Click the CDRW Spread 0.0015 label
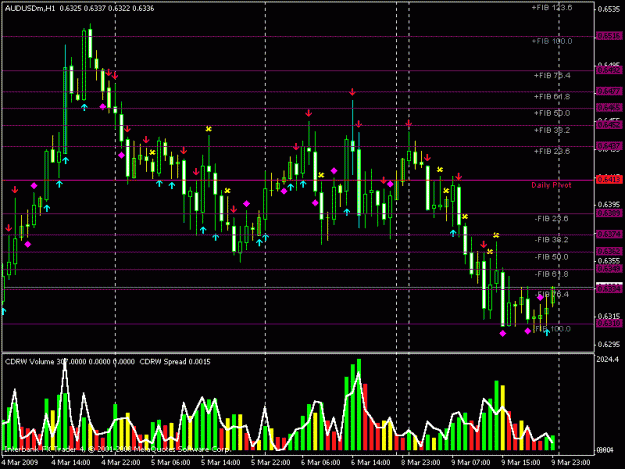This screenshot has height=469, width=625. click(x=175, y=362)
